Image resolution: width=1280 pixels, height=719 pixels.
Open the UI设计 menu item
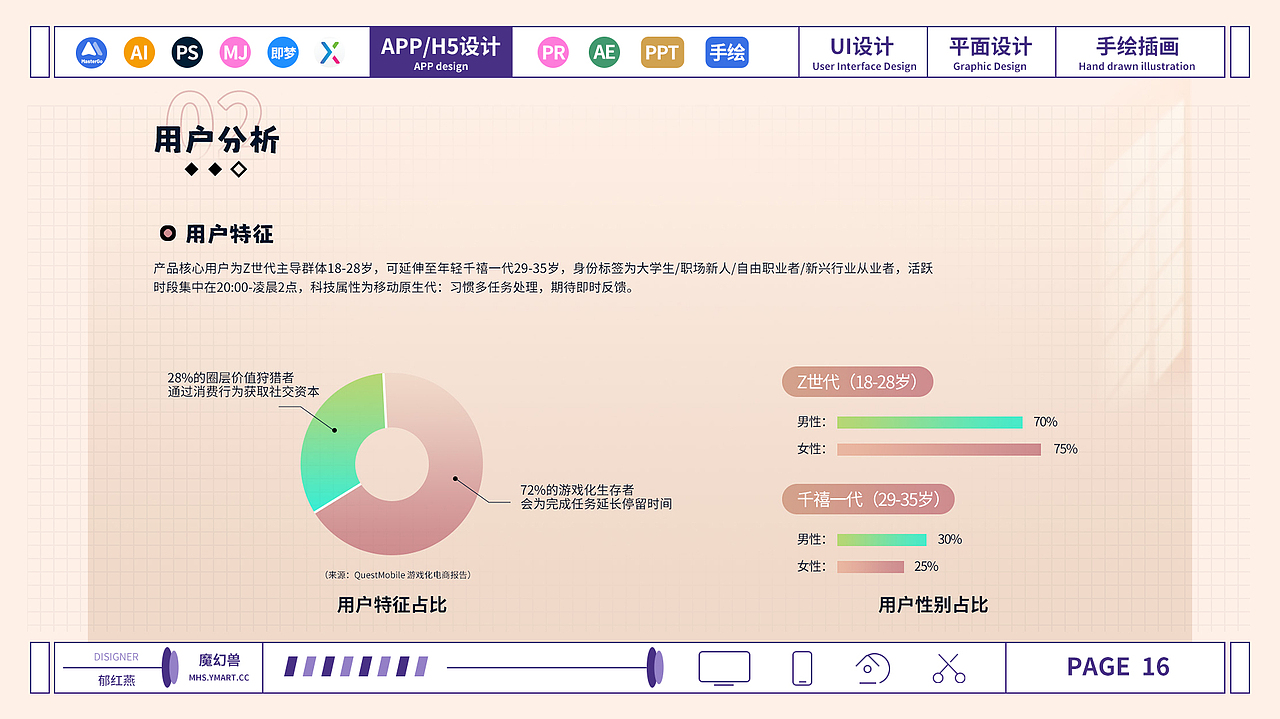click(862, 52)
